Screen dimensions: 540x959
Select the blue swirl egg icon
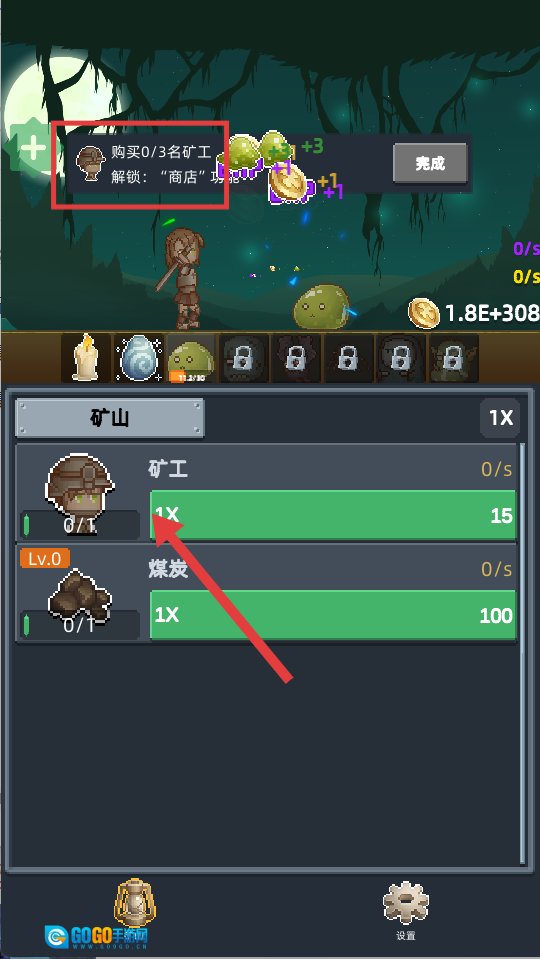139,358
